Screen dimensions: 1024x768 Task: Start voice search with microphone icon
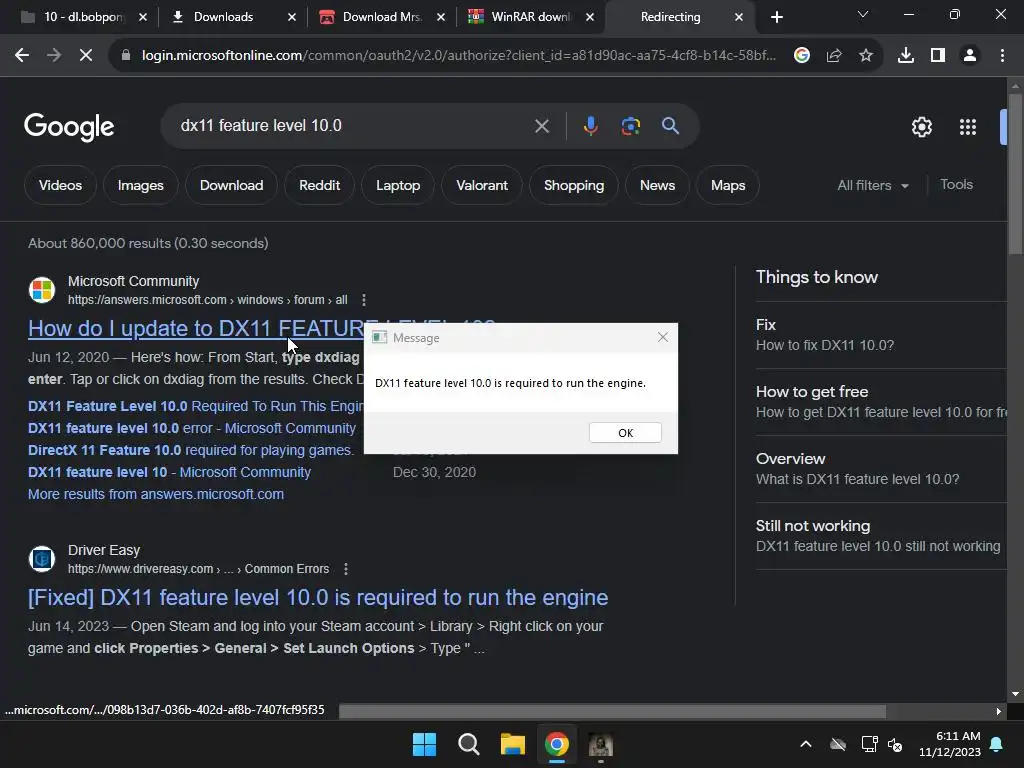click(x=590, y=126)
